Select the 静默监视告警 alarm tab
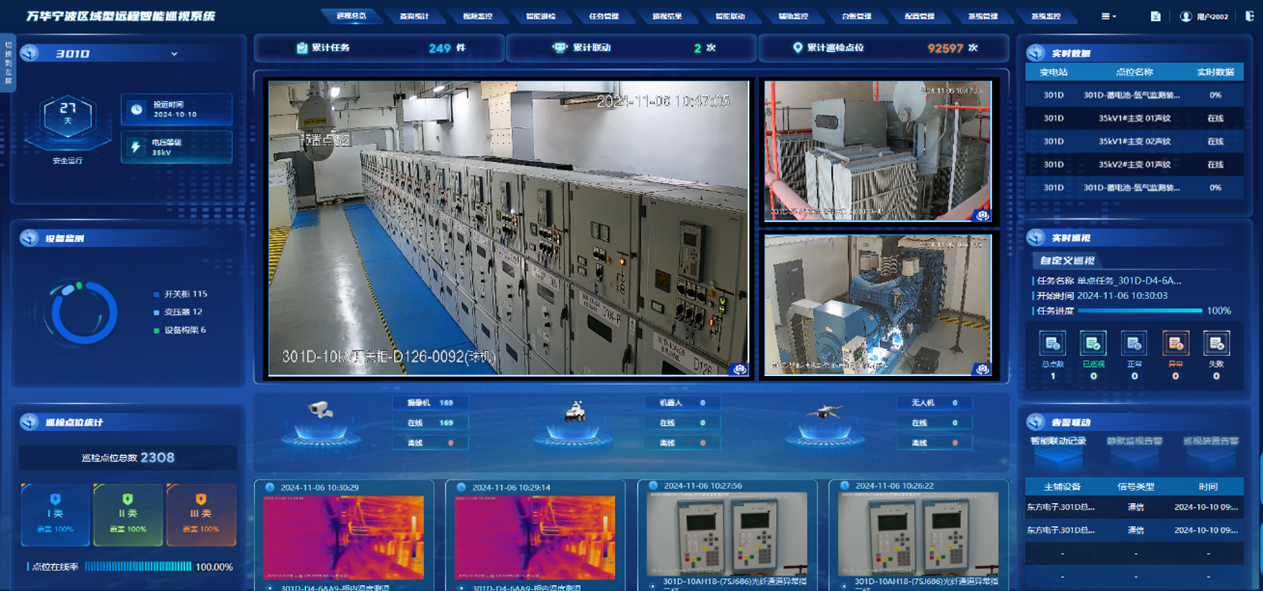The height and width of the screenshot is (591, 1263). [1136, 441]
